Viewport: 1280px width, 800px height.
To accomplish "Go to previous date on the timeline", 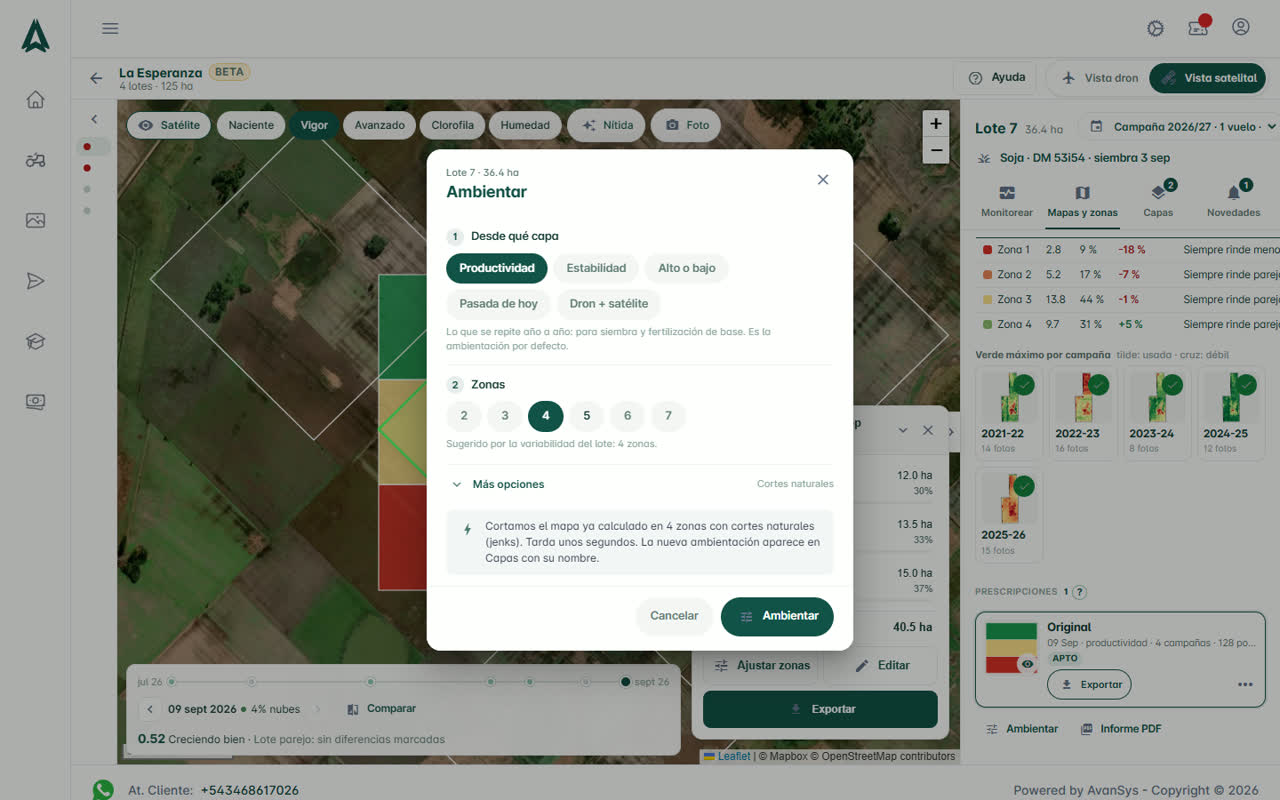I will 150,709.
